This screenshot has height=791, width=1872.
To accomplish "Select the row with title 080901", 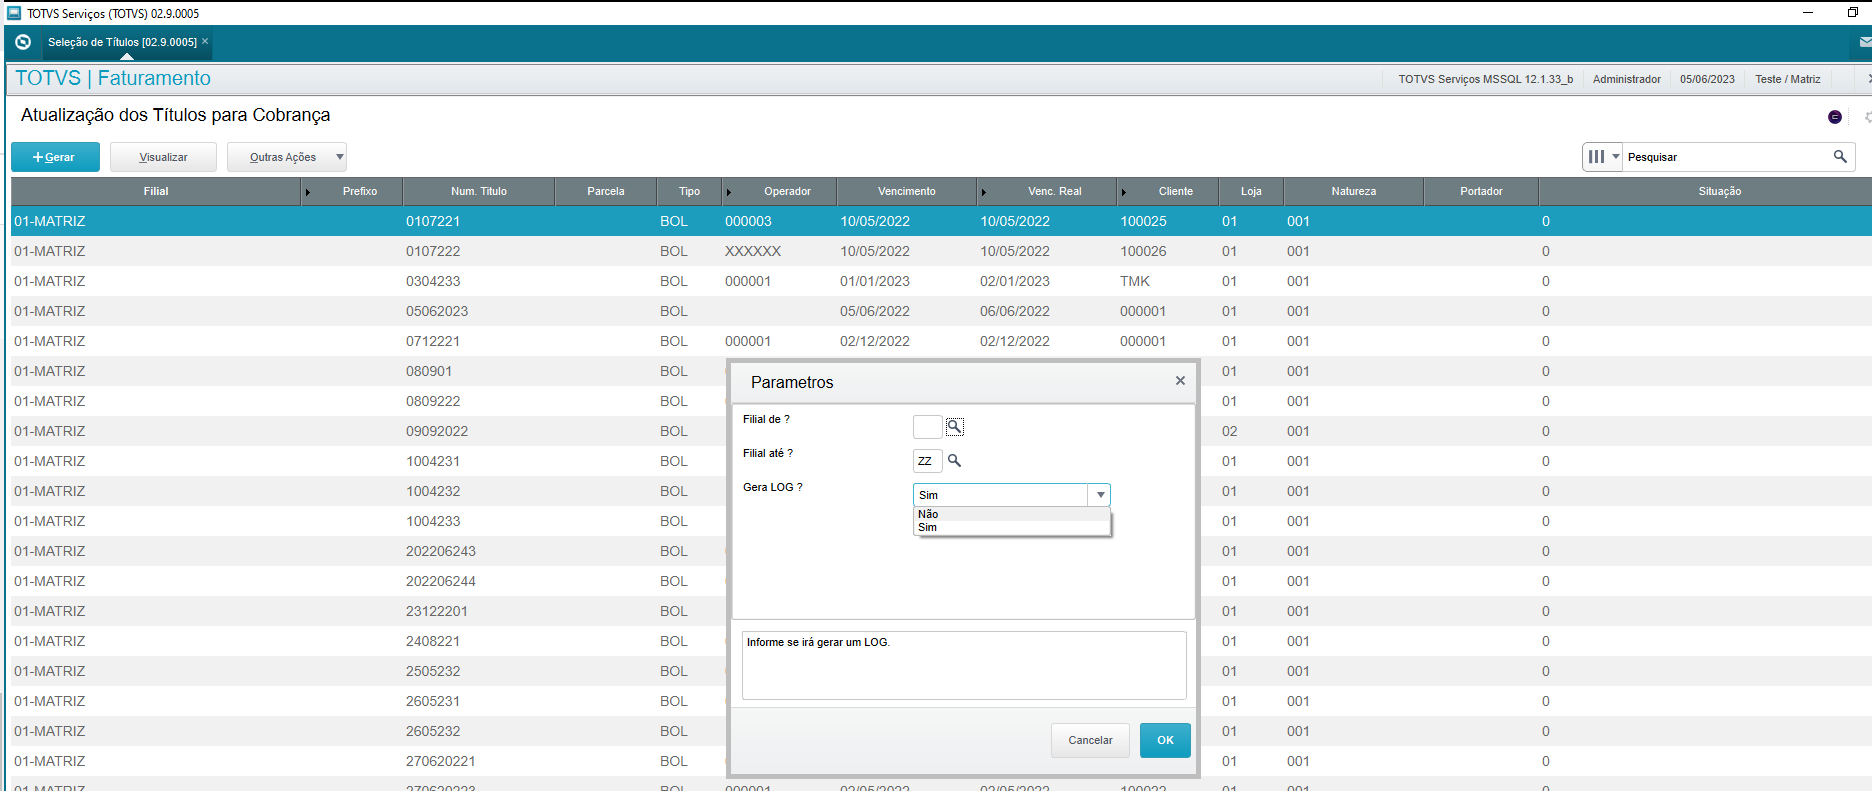I will [x=370, y=371].
